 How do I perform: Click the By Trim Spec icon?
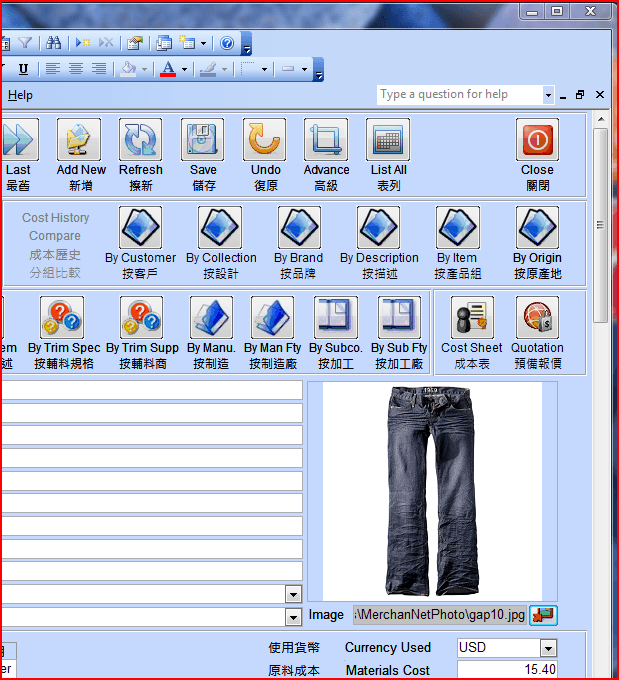point(63,319)
